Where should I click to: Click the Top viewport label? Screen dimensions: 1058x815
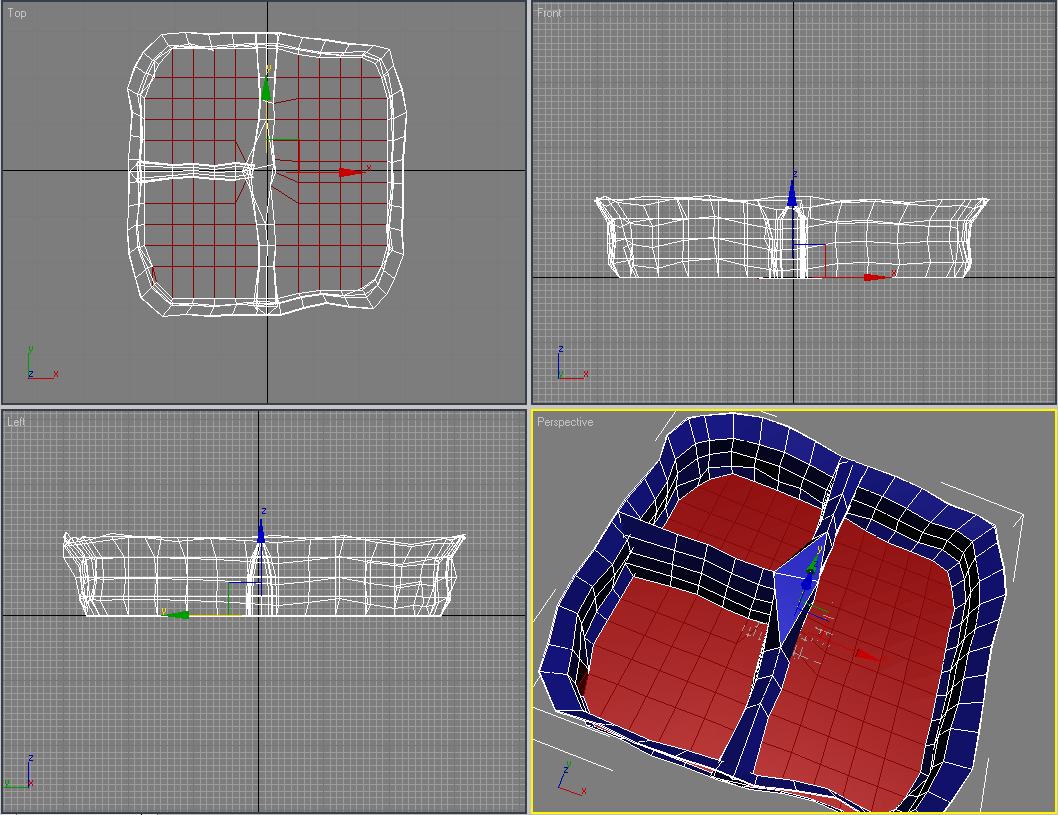tap(17, 13)
